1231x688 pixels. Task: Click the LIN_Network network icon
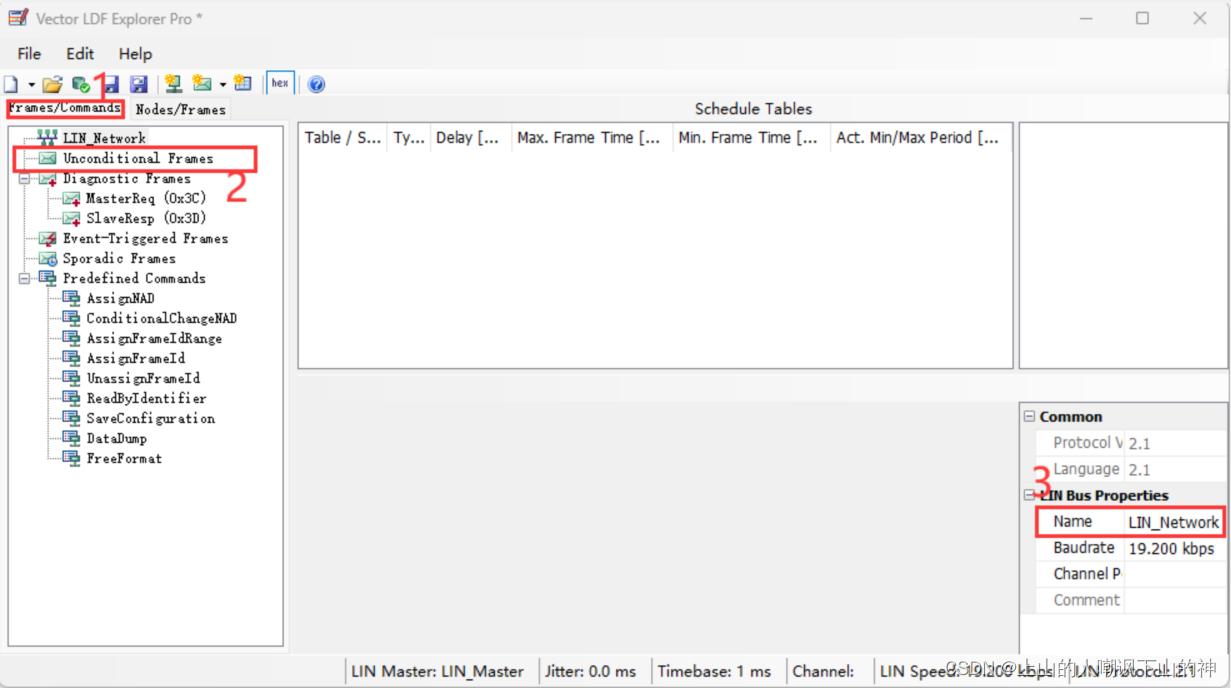click(47, 138)
